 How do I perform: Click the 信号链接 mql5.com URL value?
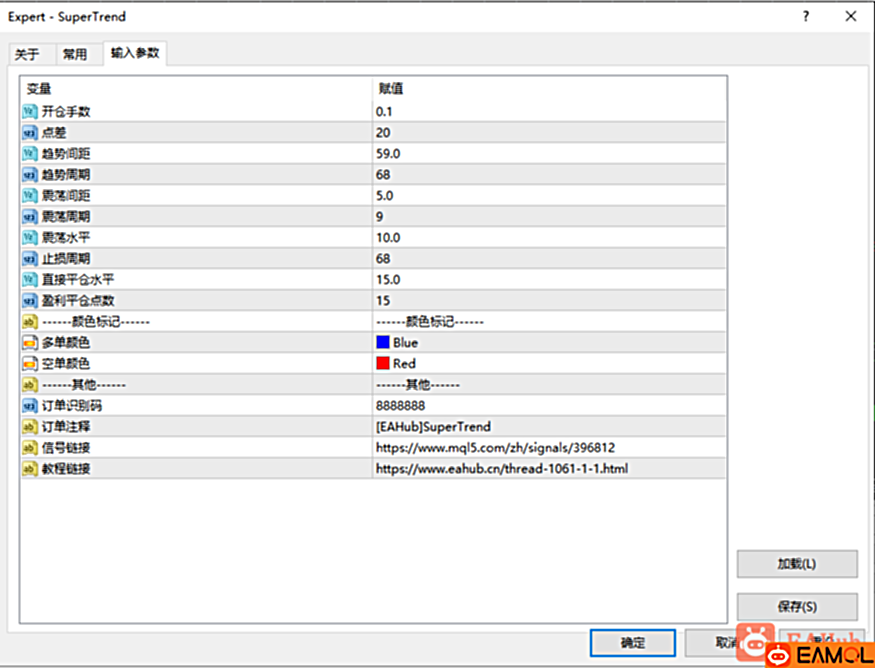pos(495,448)
